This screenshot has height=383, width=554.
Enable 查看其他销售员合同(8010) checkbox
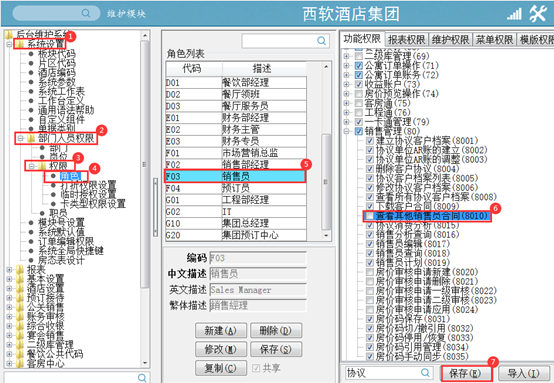tap(370, 216)
